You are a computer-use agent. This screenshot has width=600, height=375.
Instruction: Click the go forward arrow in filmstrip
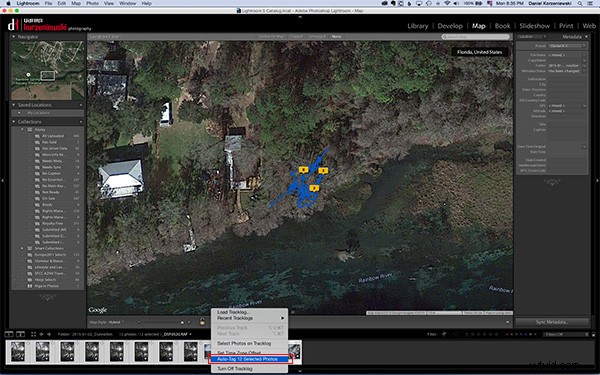[49, 334]
